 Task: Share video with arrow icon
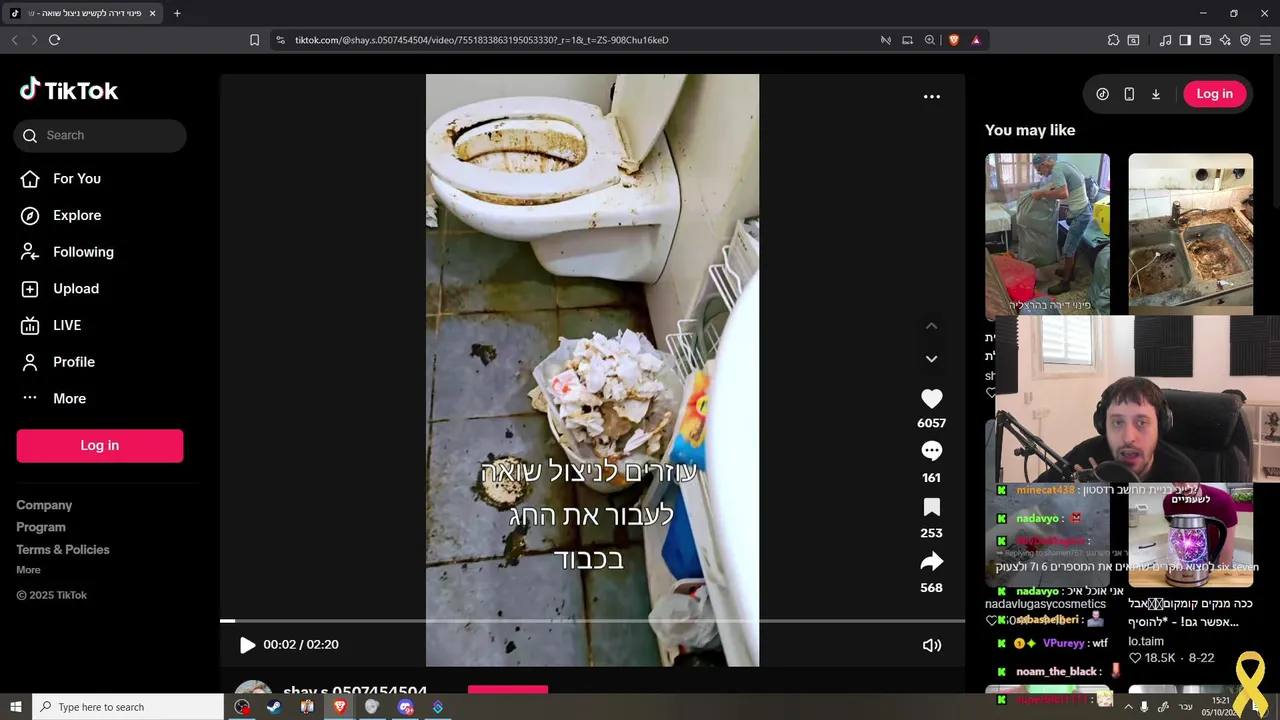pos(931,562)
